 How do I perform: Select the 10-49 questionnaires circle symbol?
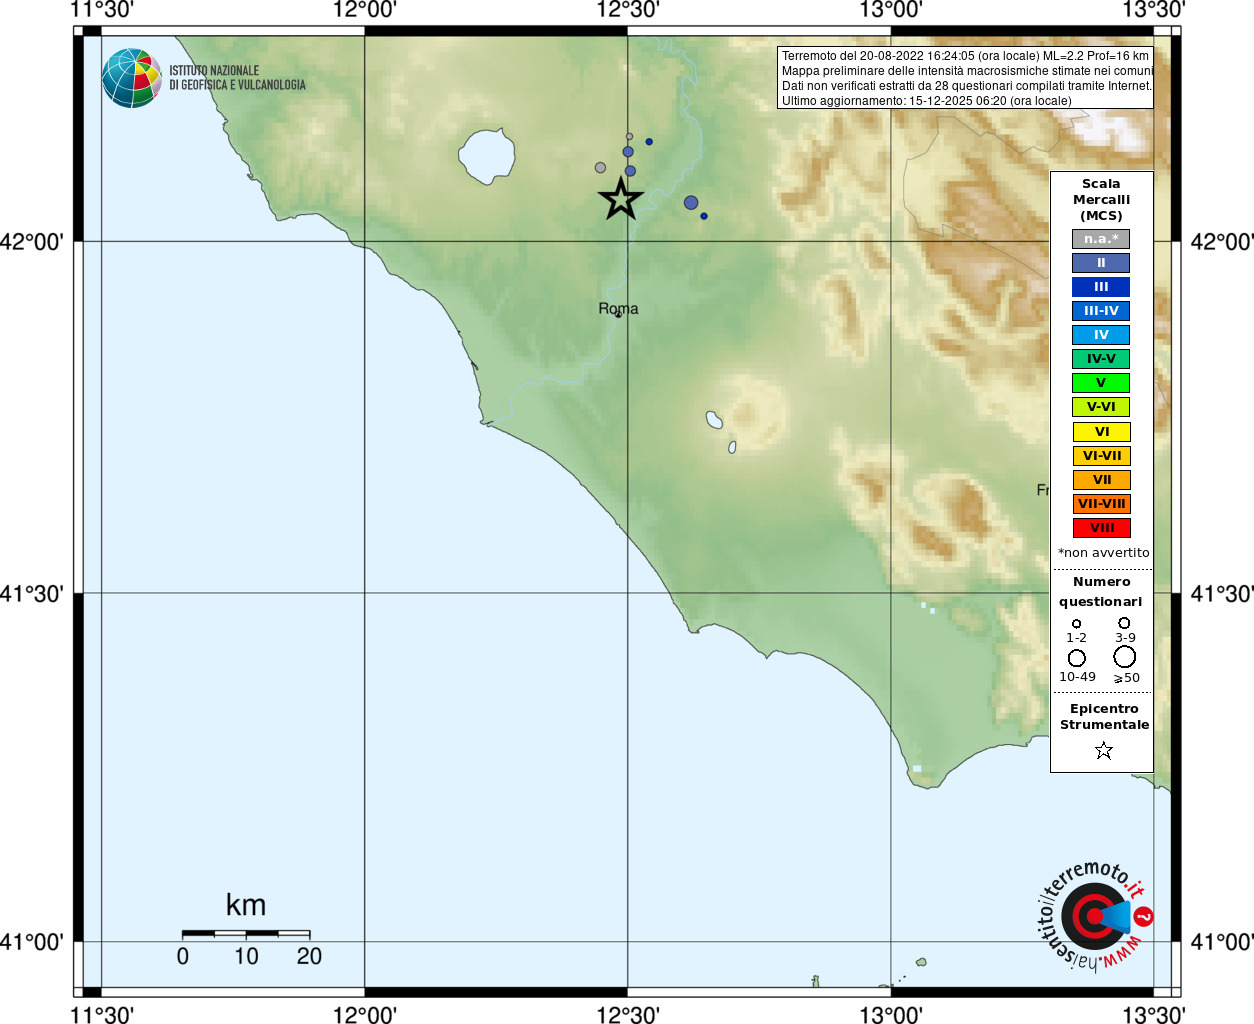(x=1077, y=658)
